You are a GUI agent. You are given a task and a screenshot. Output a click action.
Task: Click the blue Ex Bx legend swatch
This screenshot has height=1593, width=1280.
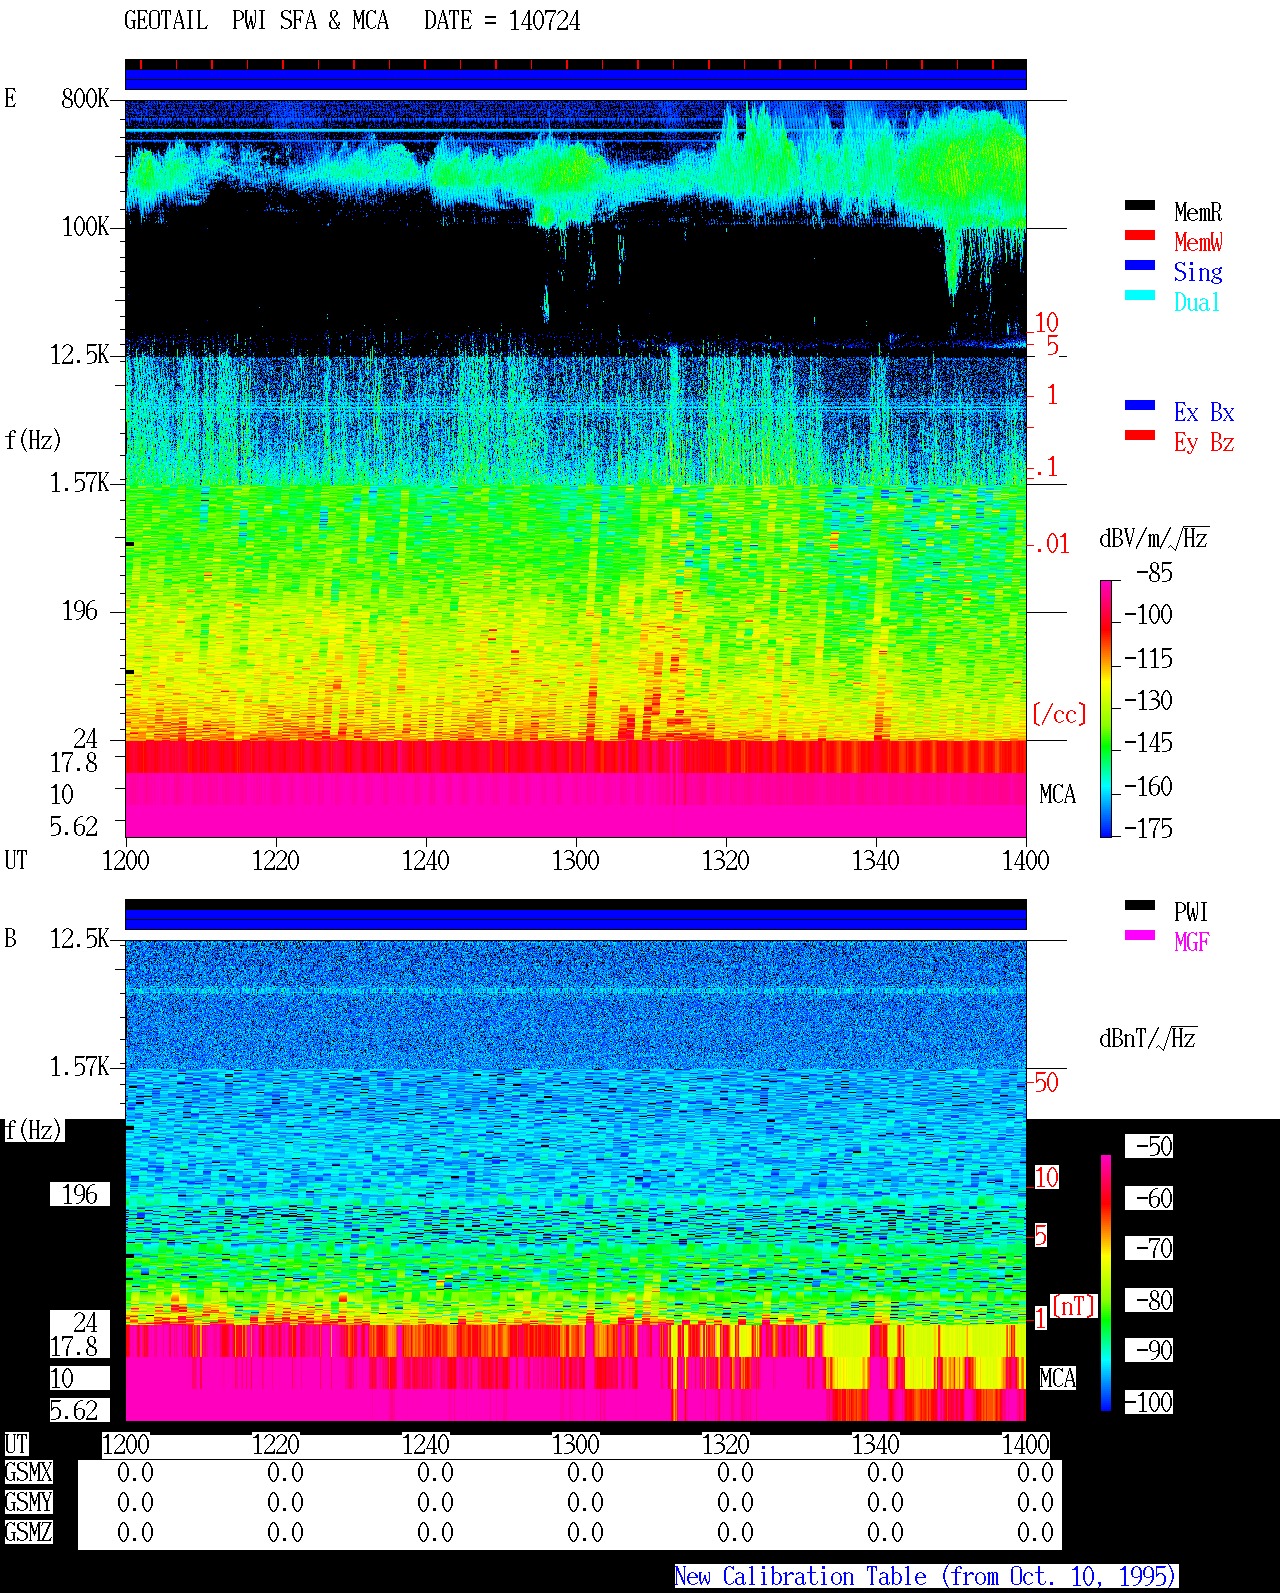1139,405
